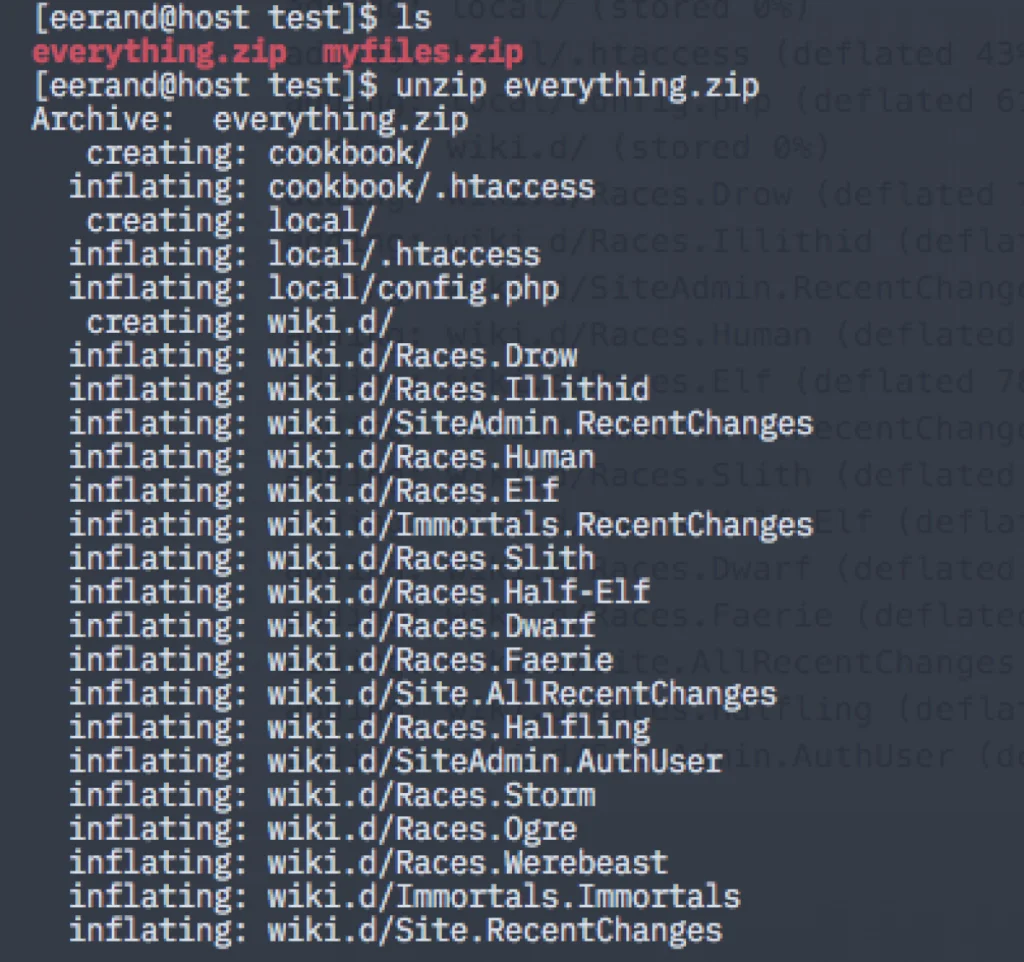
Task: Click the wiki.d/Immortals.RecentChanges path
Action: (x=541, y=524)
